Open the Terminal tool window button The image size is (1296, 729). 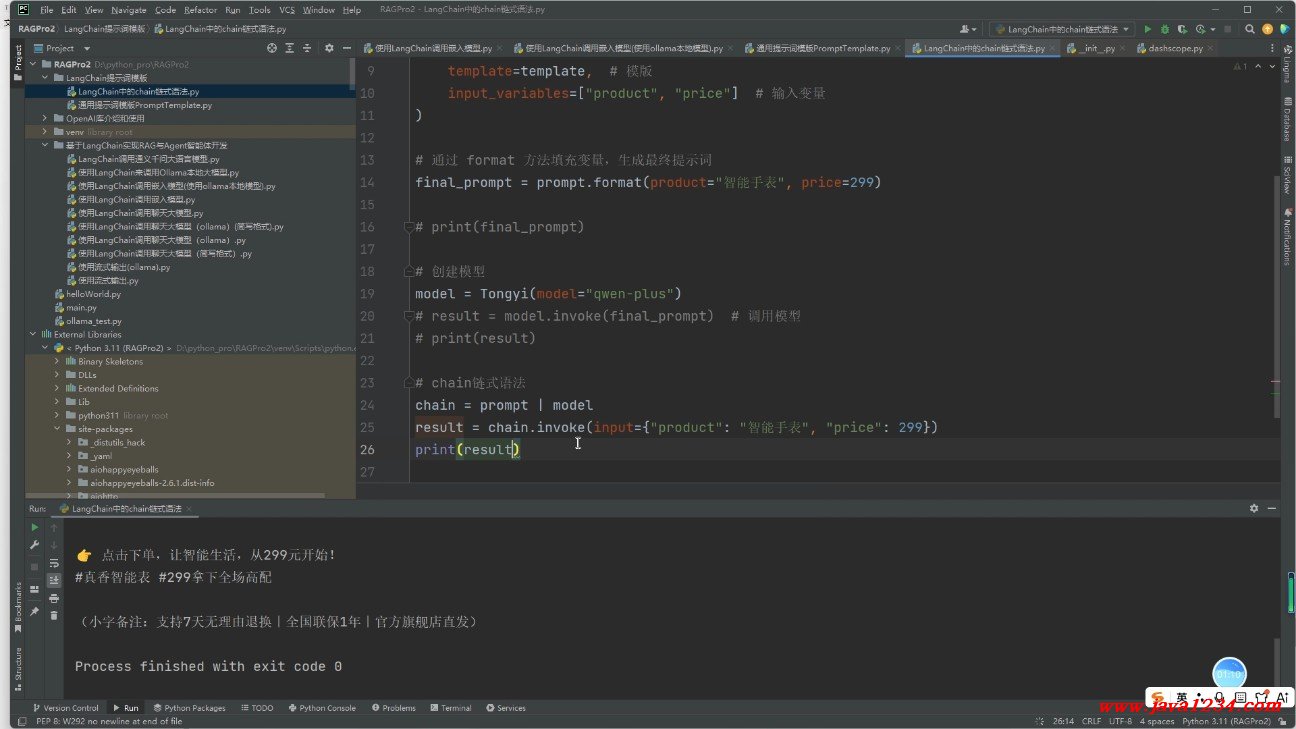click(450, 708)
